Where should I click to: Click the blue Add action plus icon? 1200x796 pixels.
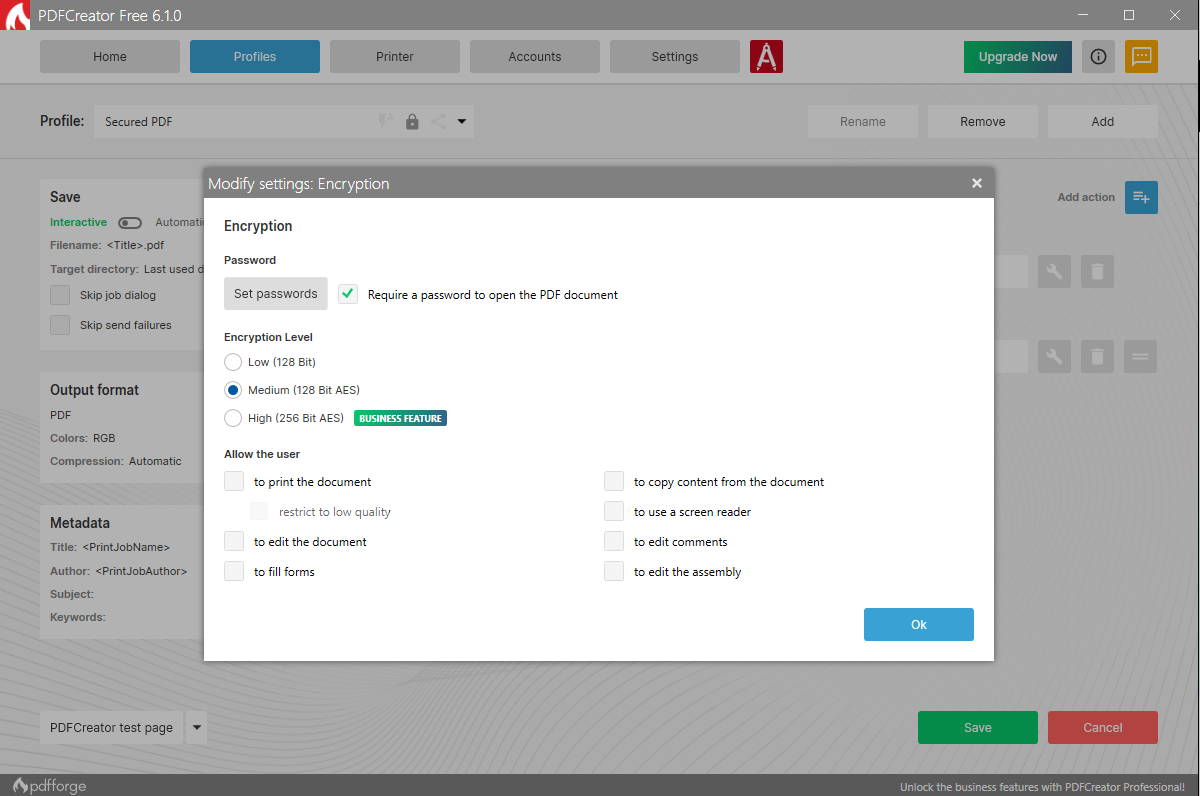[x=1141, y=197]
